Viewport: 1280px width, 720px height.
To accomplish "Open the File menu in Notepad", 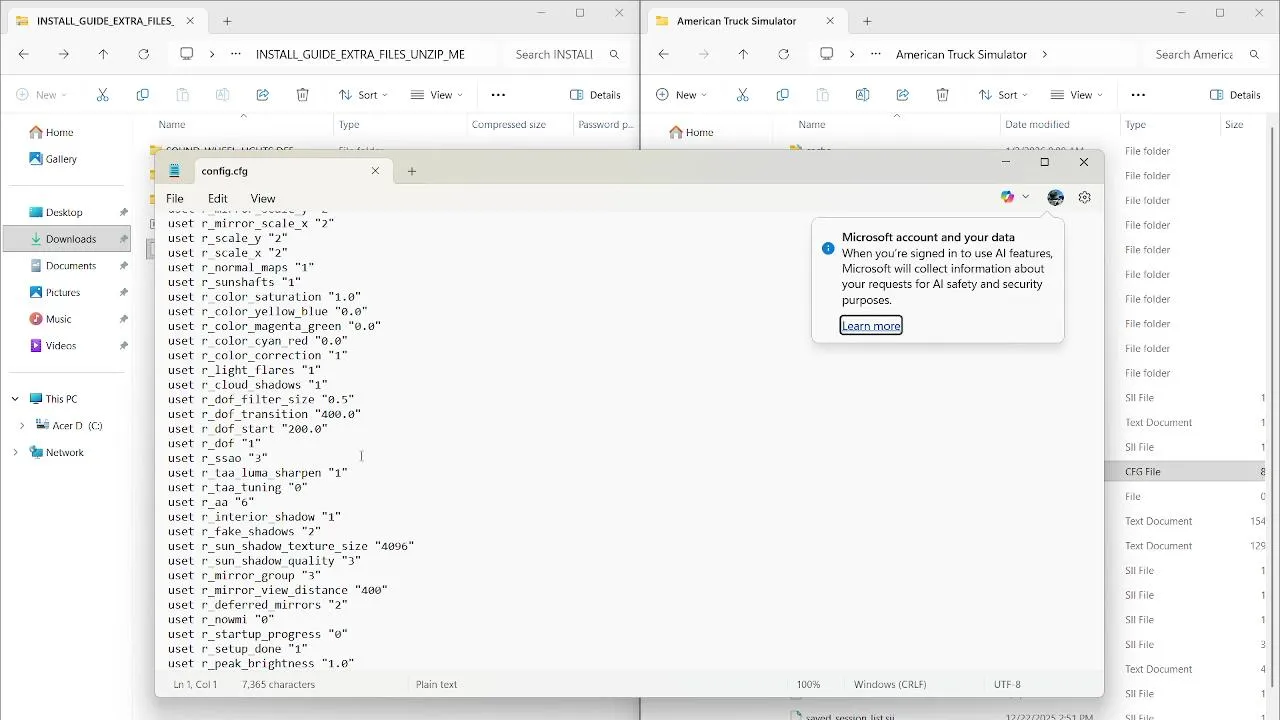I will tap(175, 199).
